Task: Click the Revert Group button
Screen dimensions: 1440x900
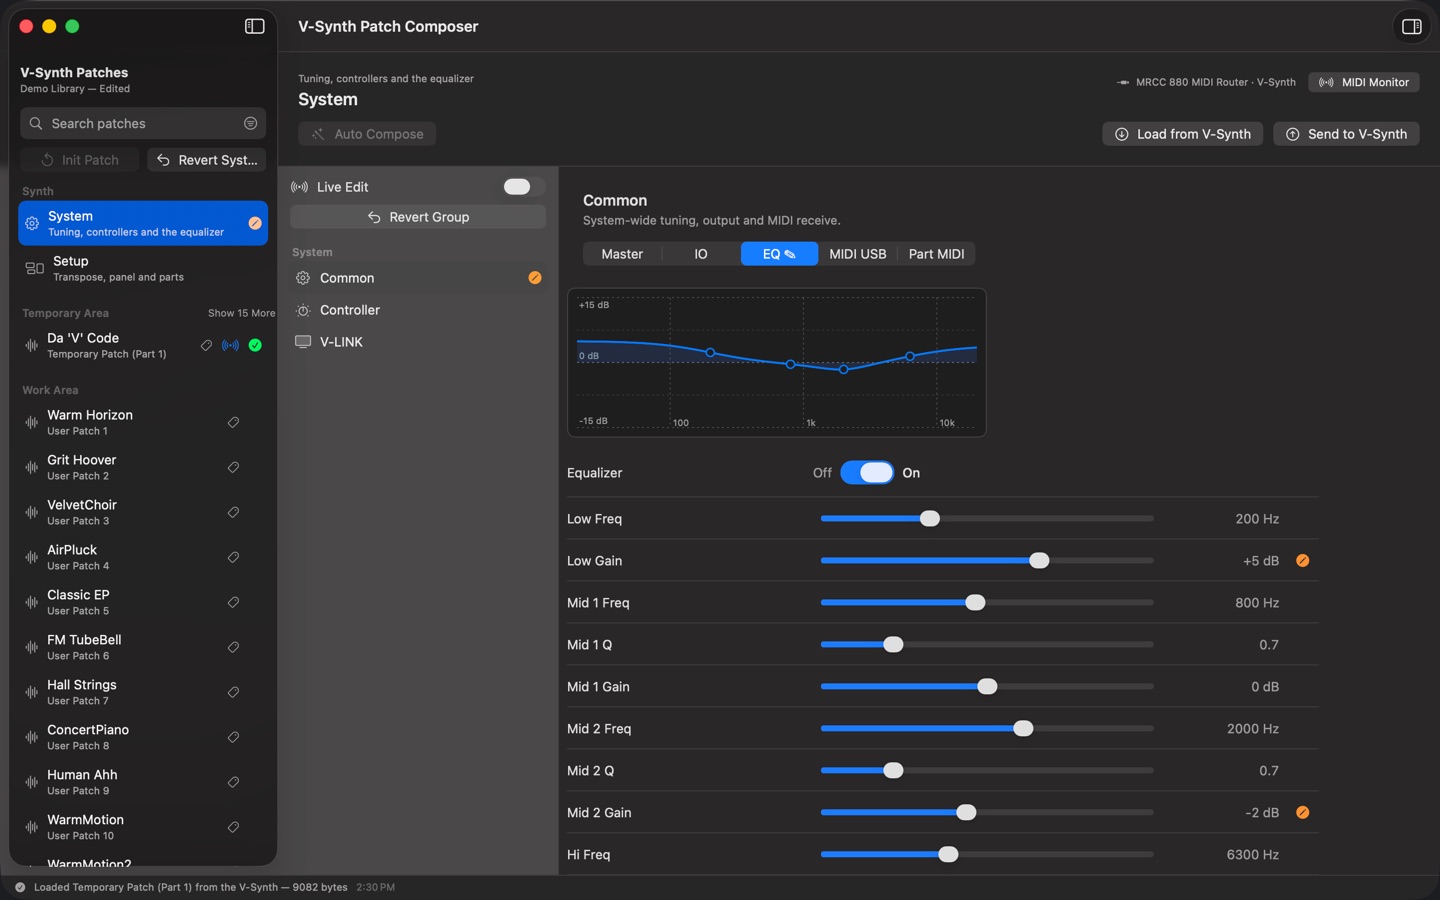Action: click(418, 217)
